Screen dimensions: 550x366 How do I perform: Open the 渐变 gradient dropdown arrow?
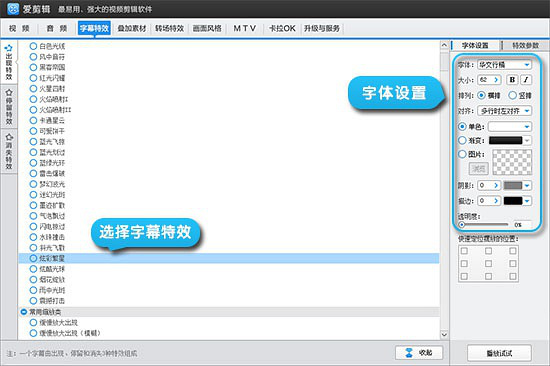coord(527,140)
